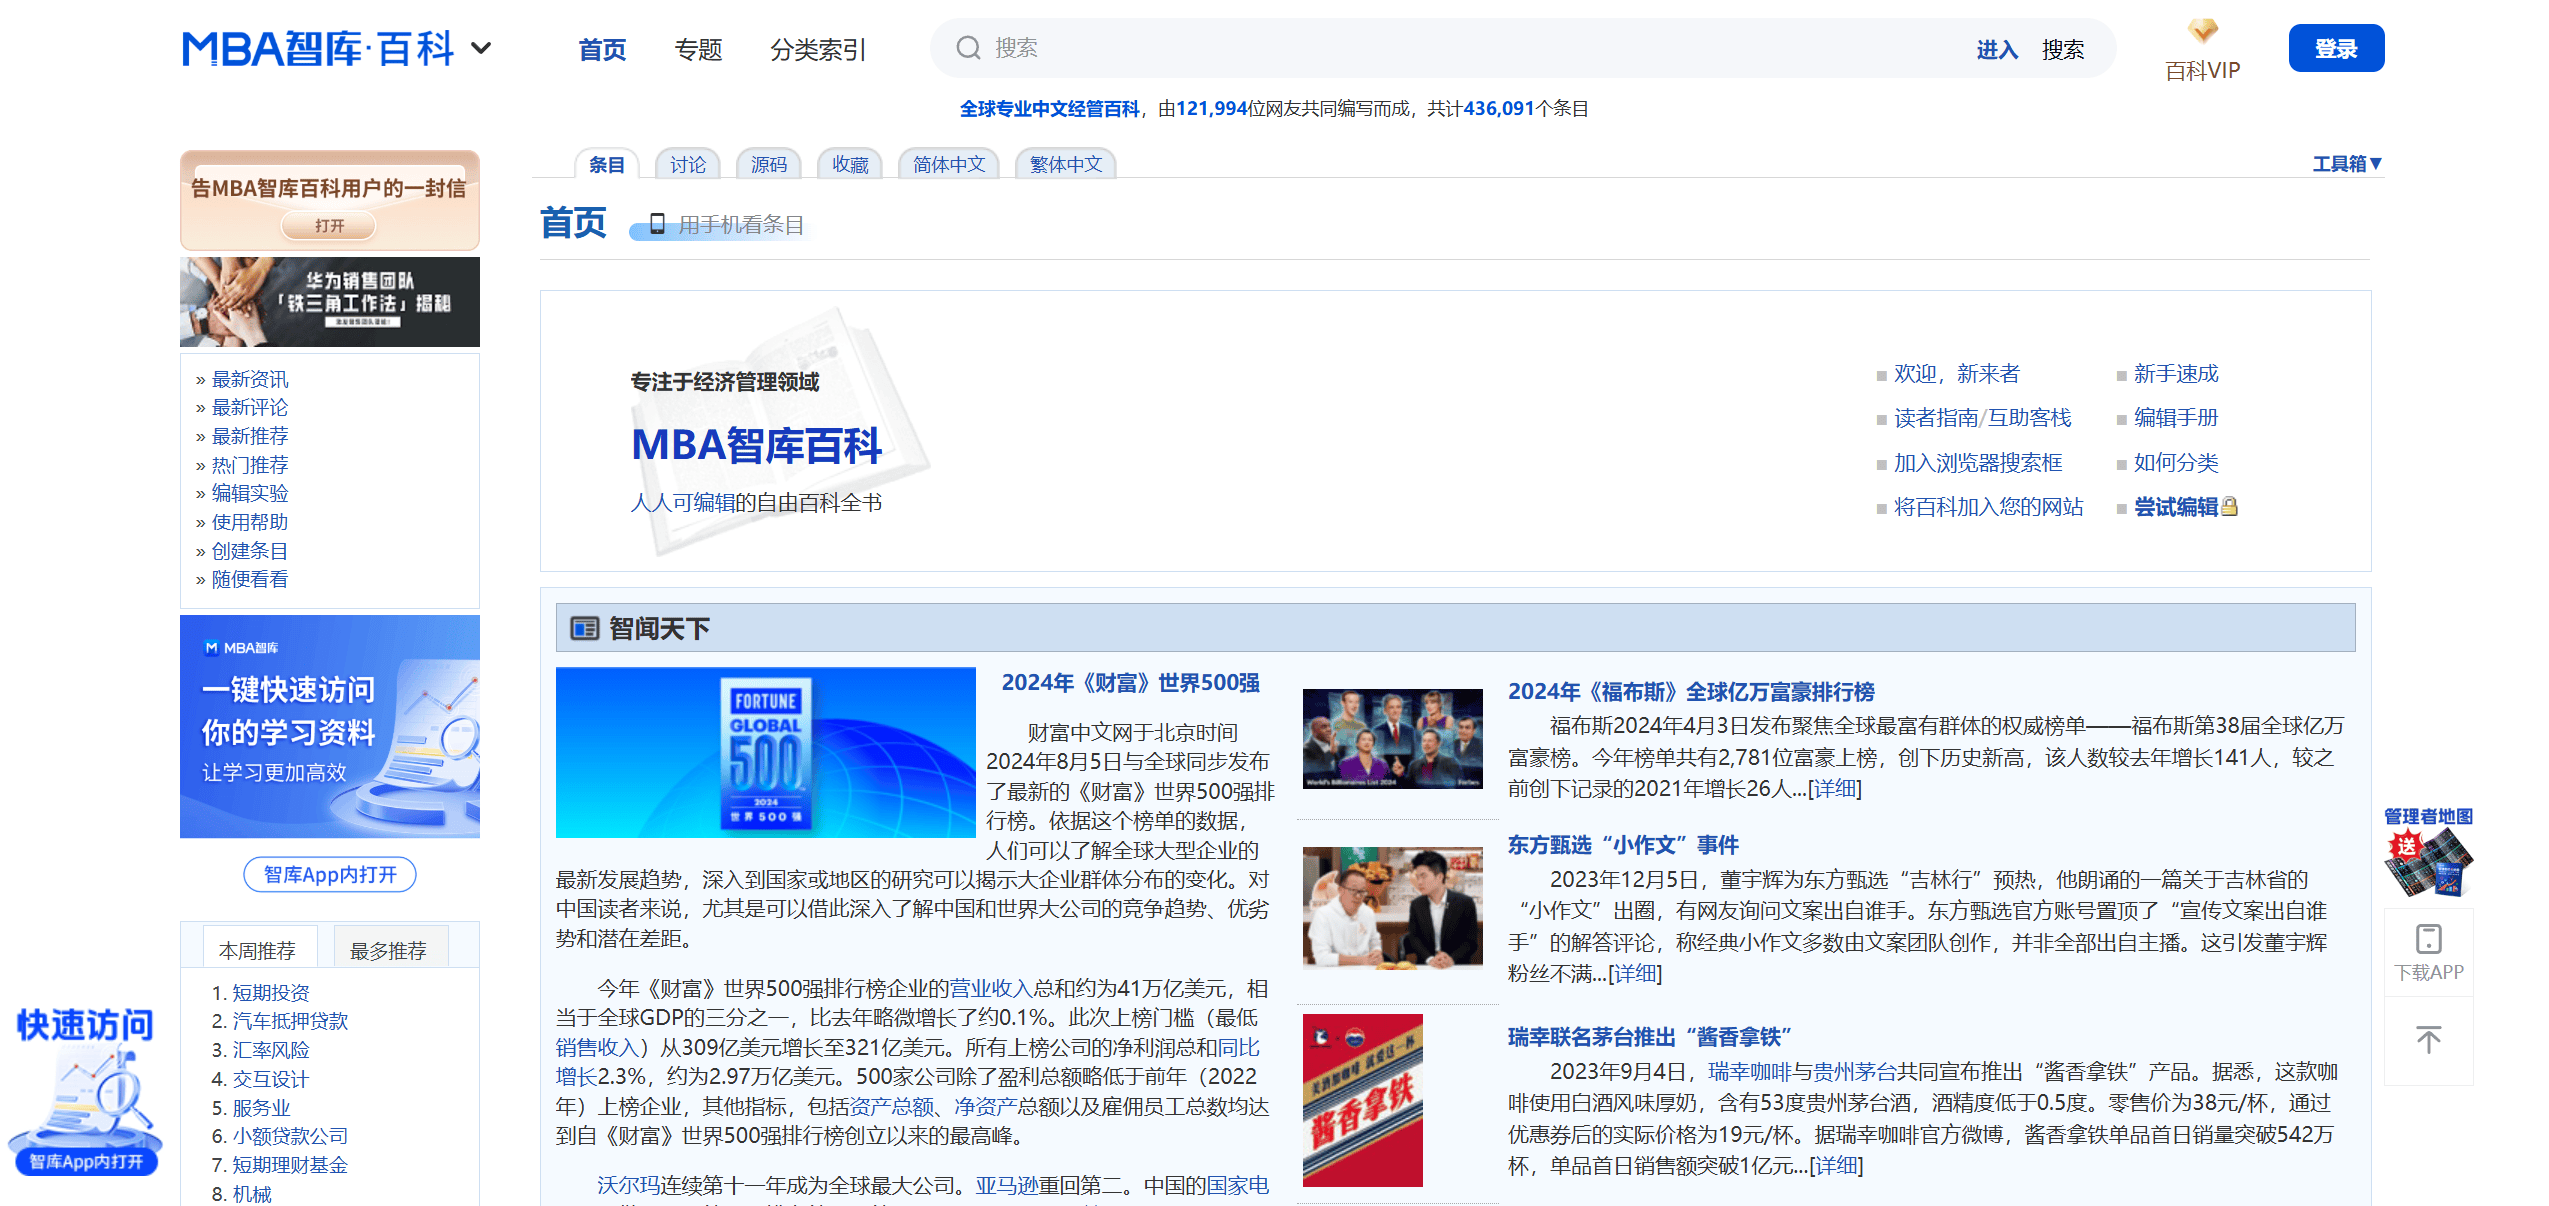Click the search magnifier icon
The width and height of the screenshot is (2549, 1206).
click(x=967, y=48)
